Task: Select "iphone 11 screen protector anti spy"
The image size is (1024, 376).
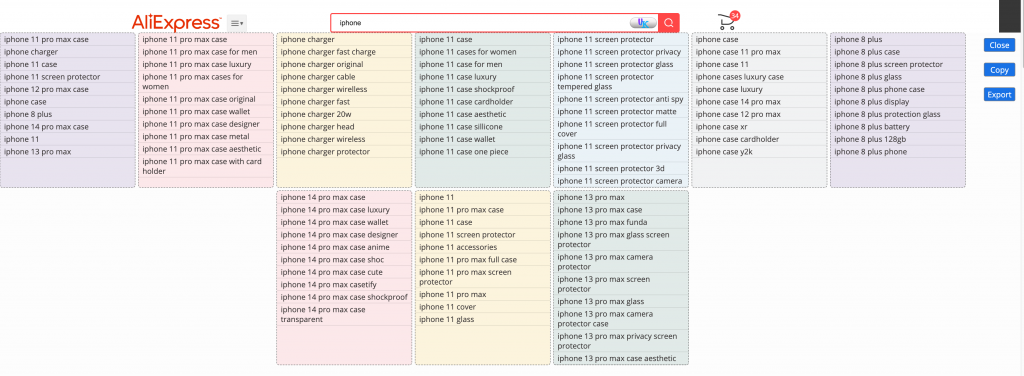Action: click(x=621, y=99)
